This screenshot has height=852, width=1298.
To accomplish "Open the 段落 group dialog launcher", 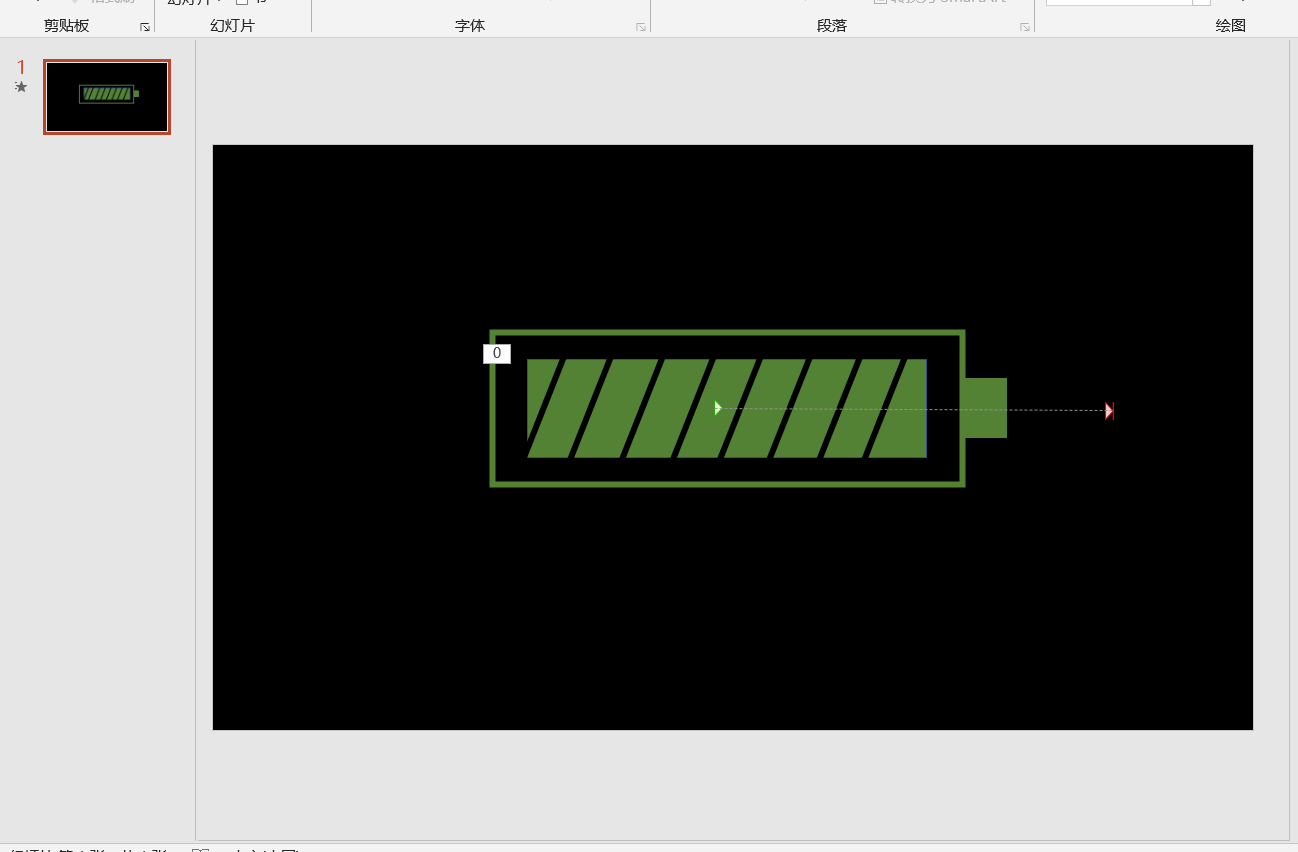I will 1025,27.
